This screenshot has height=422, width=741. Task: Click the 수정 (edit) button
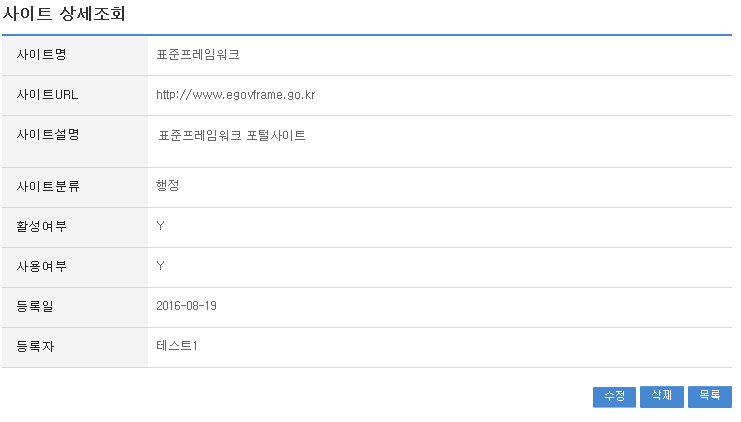[x=614, y=397]
